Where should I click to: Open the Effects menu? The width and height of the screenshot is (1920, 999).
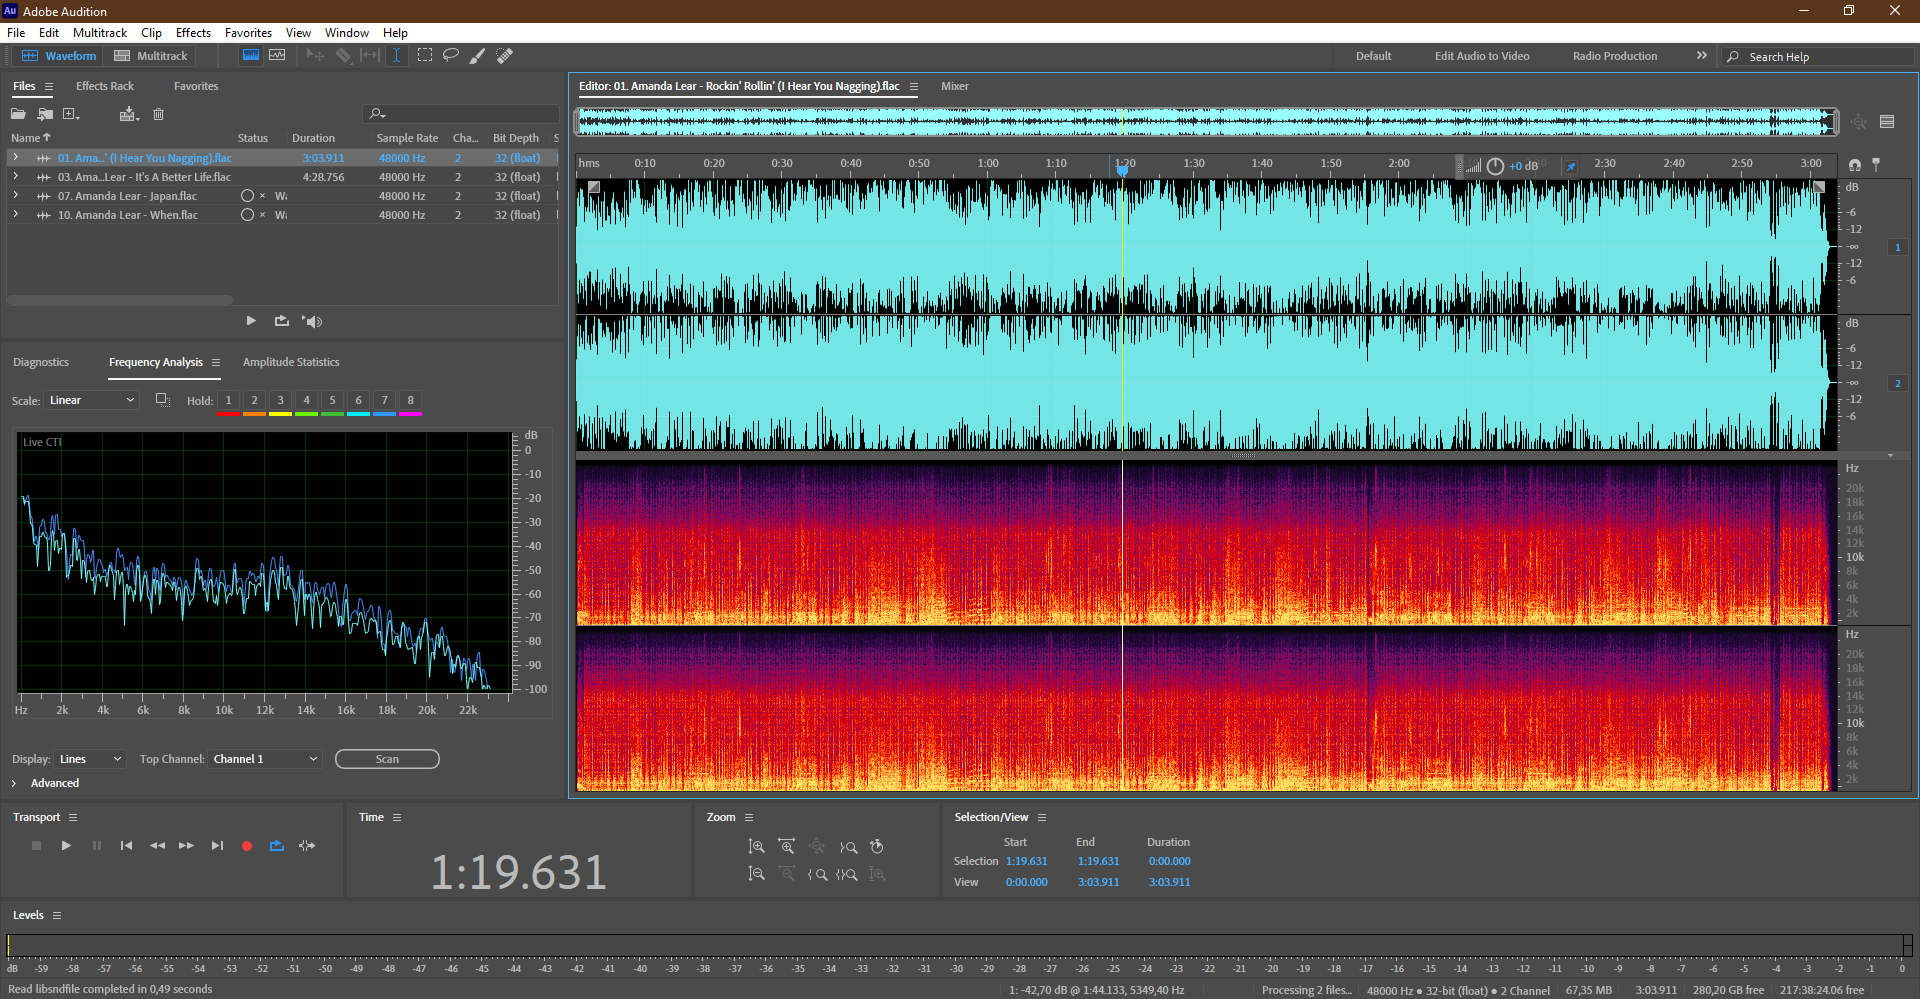pos(193,33)
